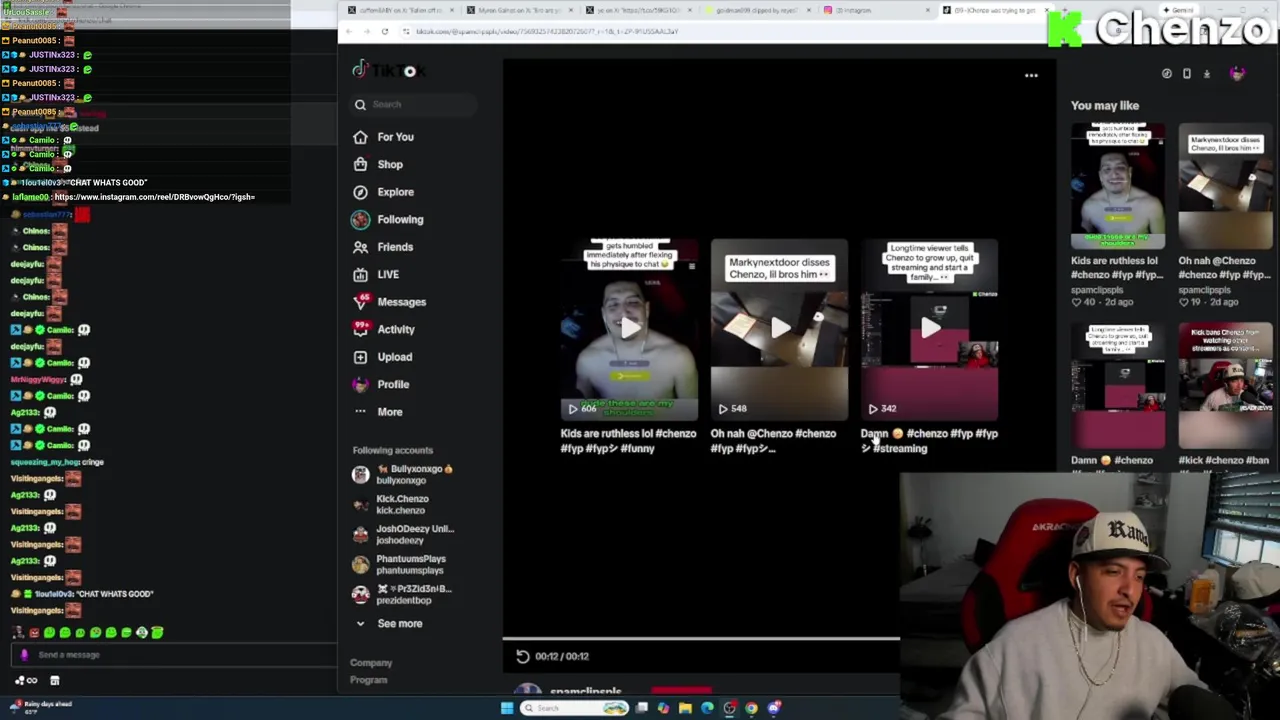This screenshot has width=1280, height=720.
Task: Open joshodeezy following account
Action: coord(404,534)
